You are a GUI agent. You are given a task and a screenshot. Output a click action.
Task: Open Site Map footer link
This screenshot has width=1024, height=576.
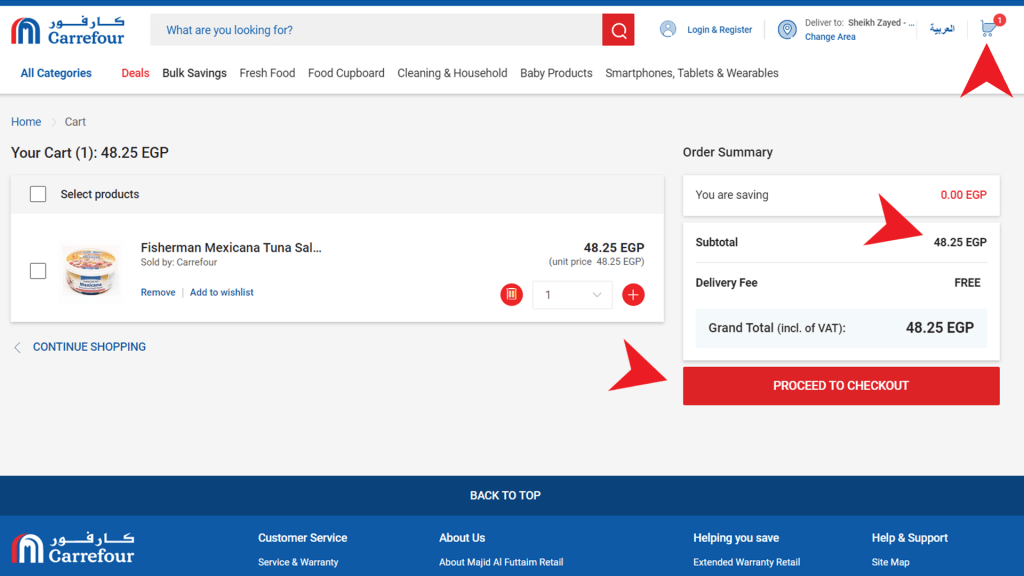tap(890, 562)
